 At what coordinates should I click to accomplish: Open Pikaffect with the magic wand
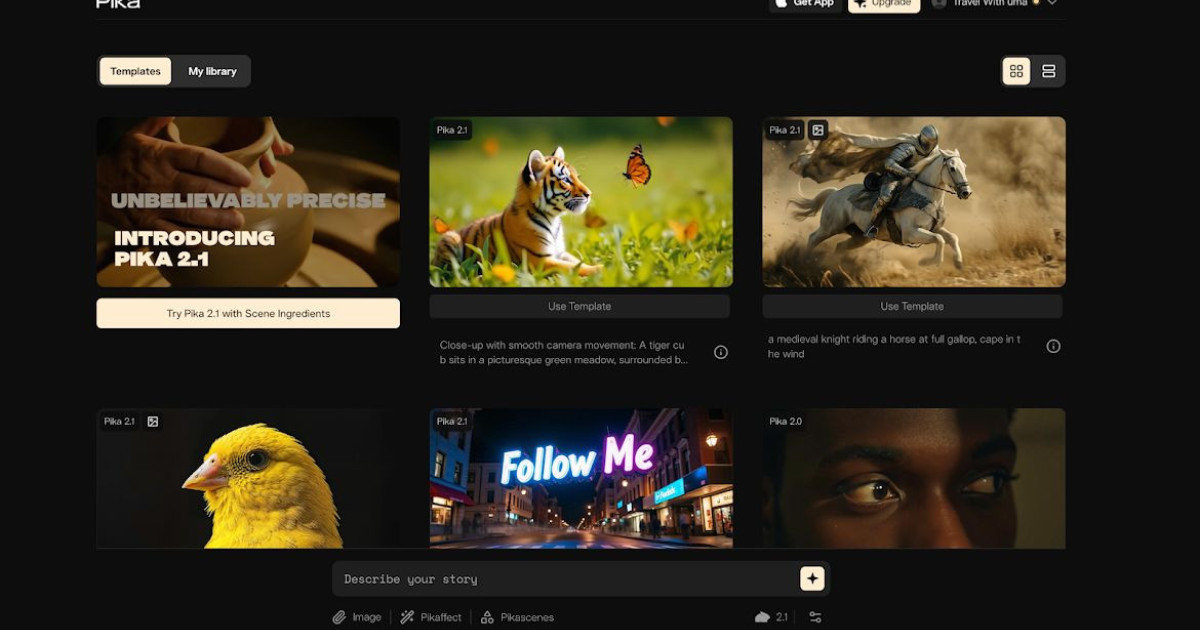pyautogui.click(x=431, y=617)
